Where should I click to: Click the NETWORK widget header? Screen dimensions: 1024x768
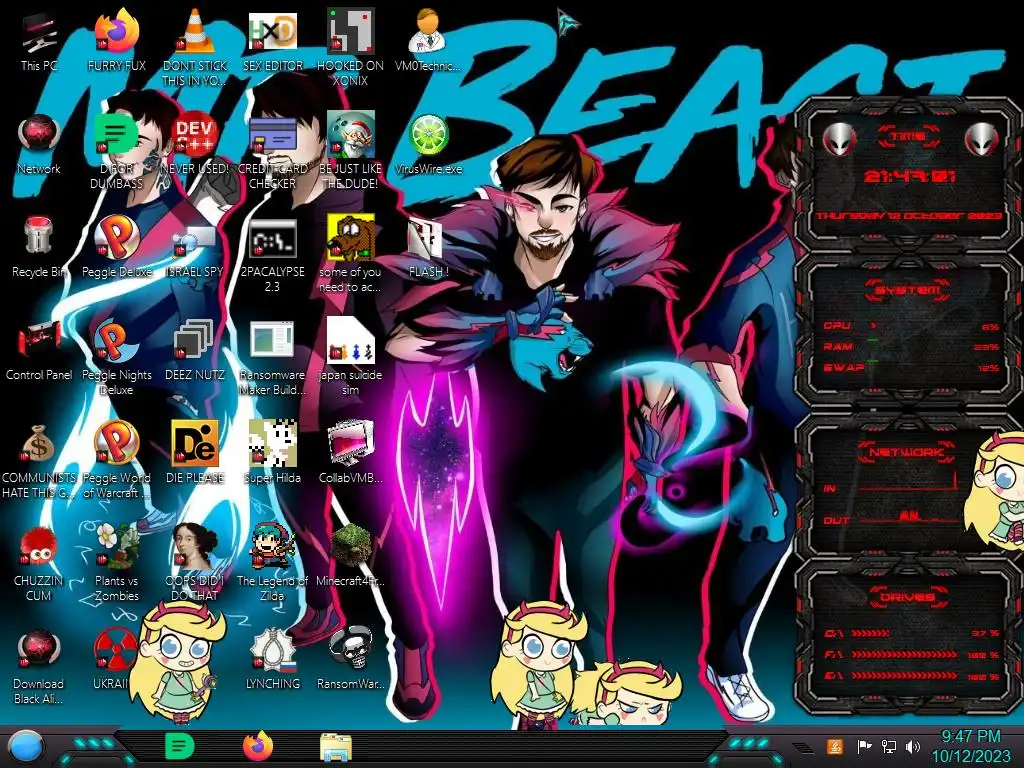pyautogui.click(x=906, y=452)
